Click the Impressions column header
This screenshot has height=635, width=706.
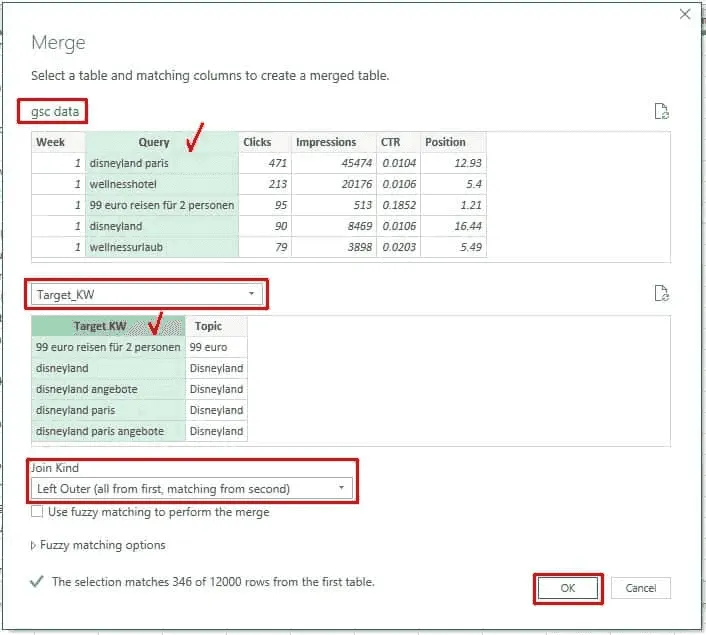(x=326, y=142)
